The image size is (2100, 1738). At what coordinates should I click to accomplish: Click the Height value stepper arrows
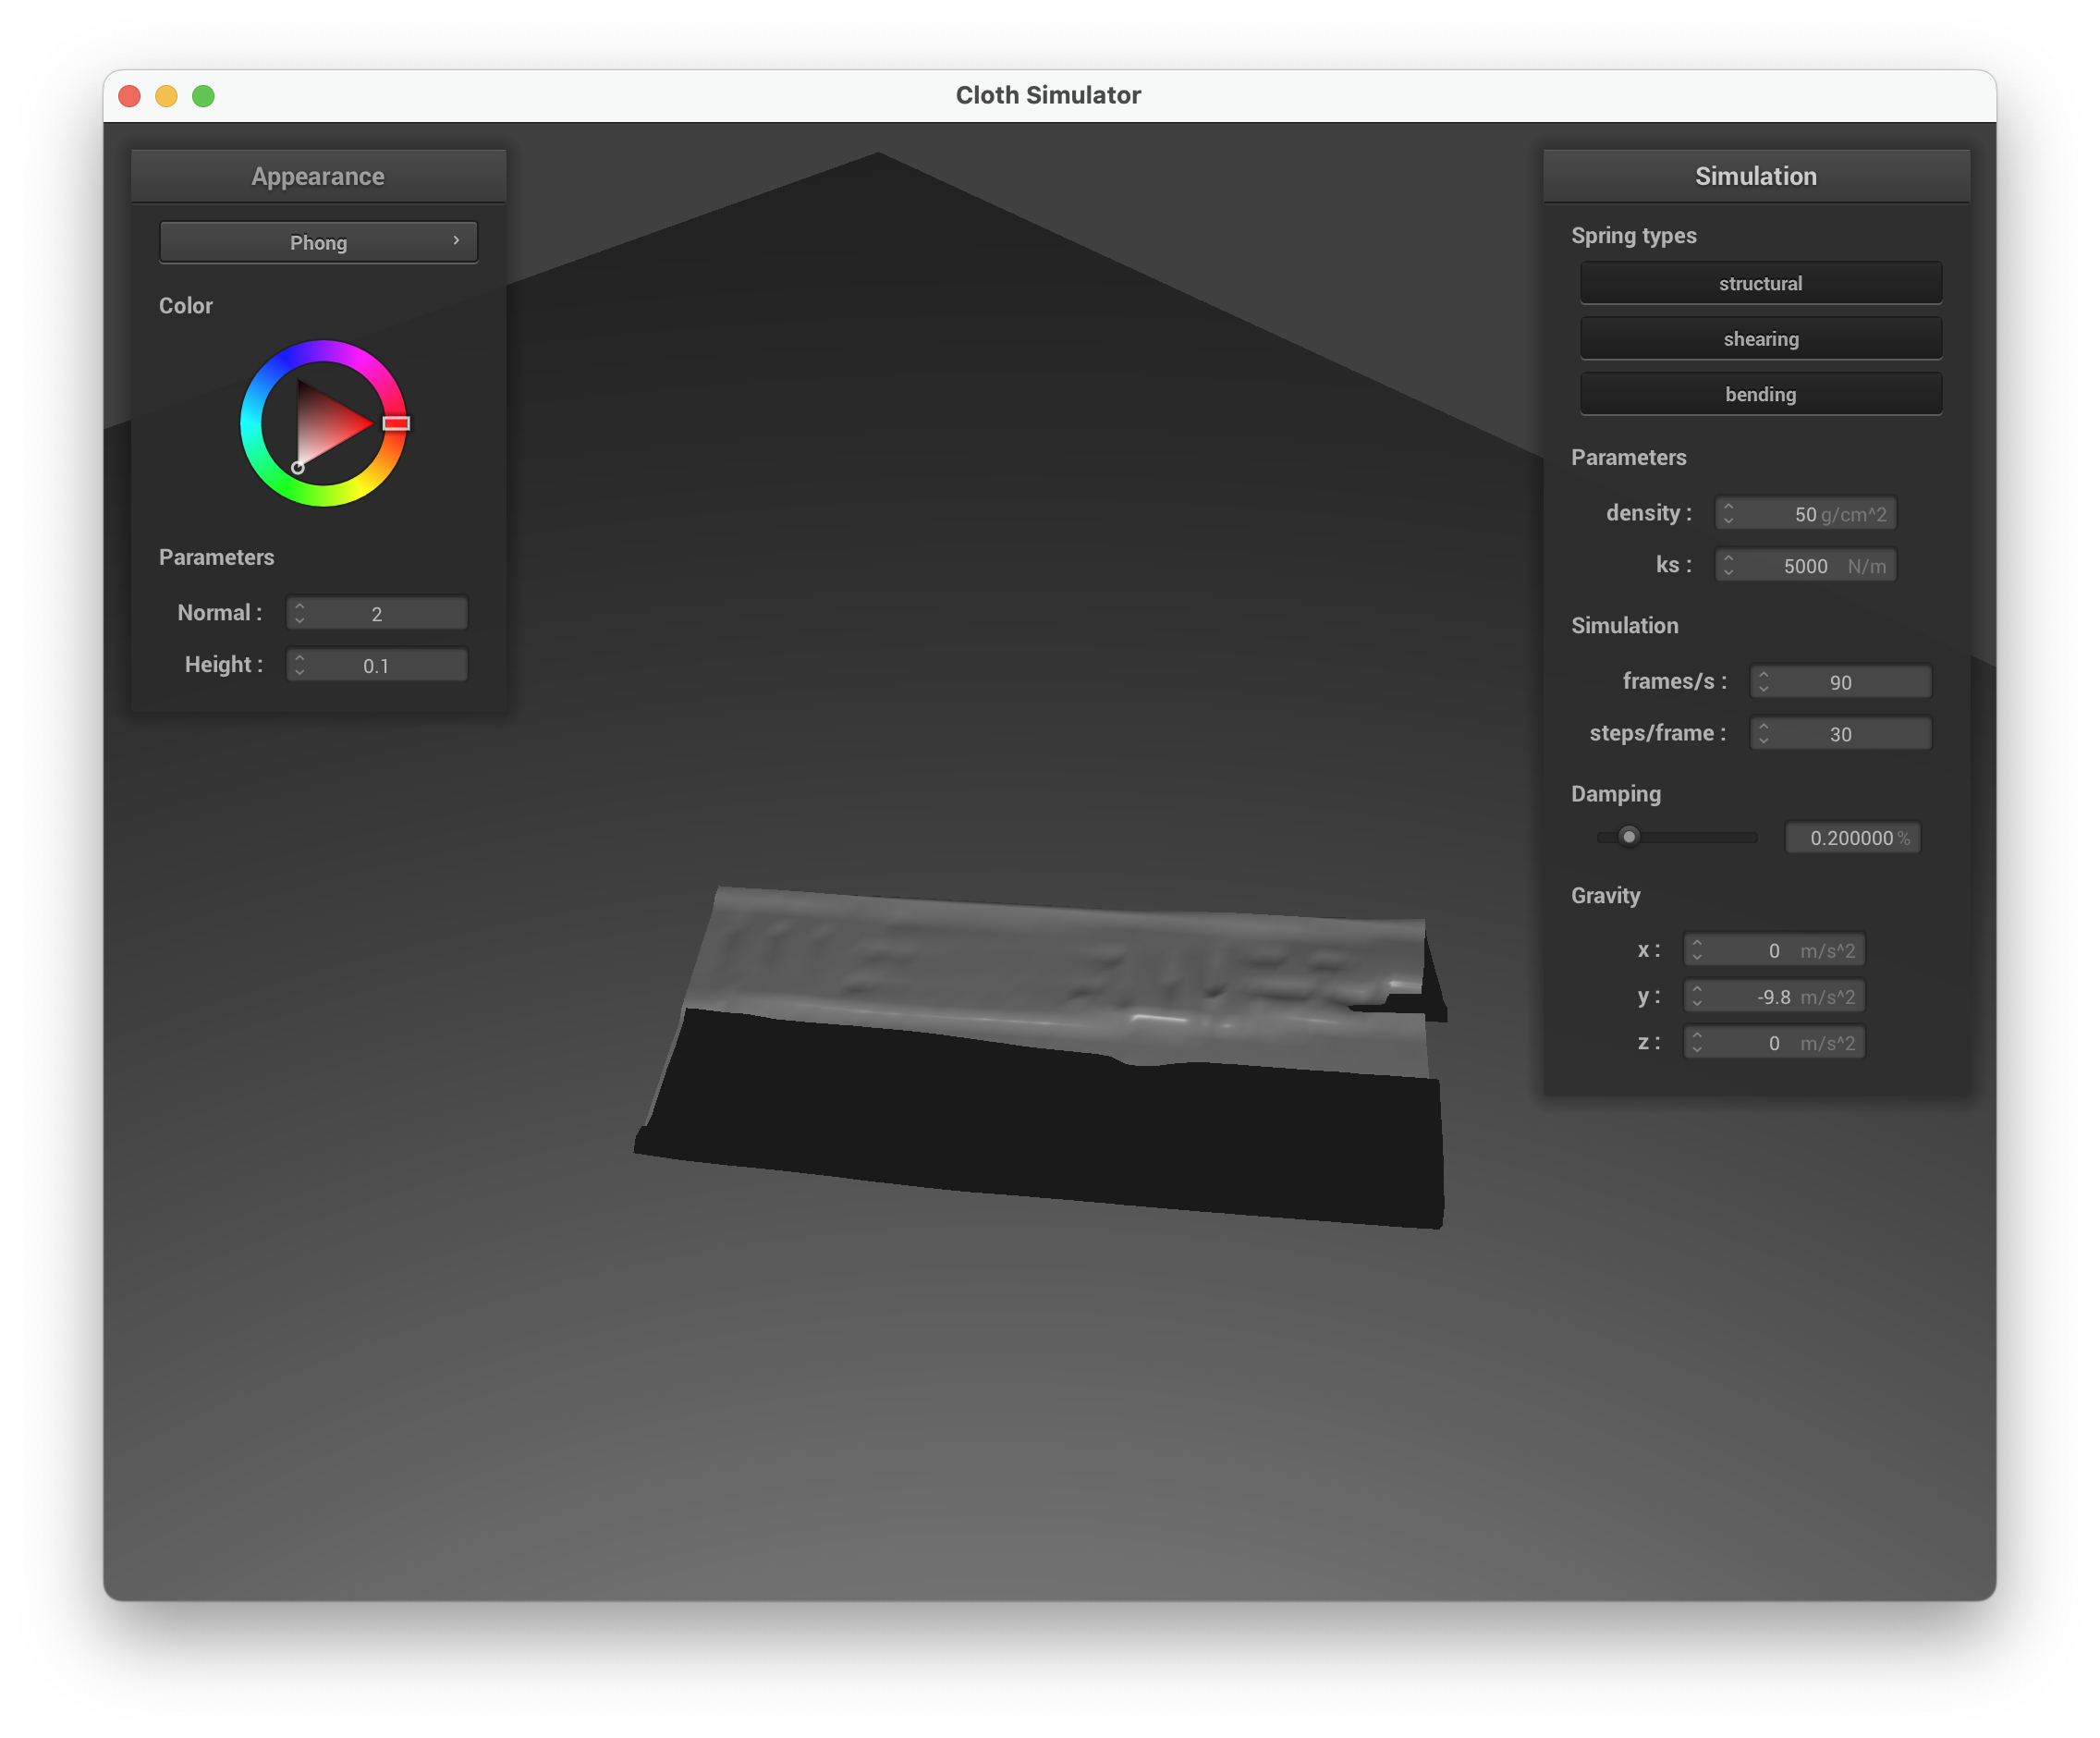[x=299, y=665]
